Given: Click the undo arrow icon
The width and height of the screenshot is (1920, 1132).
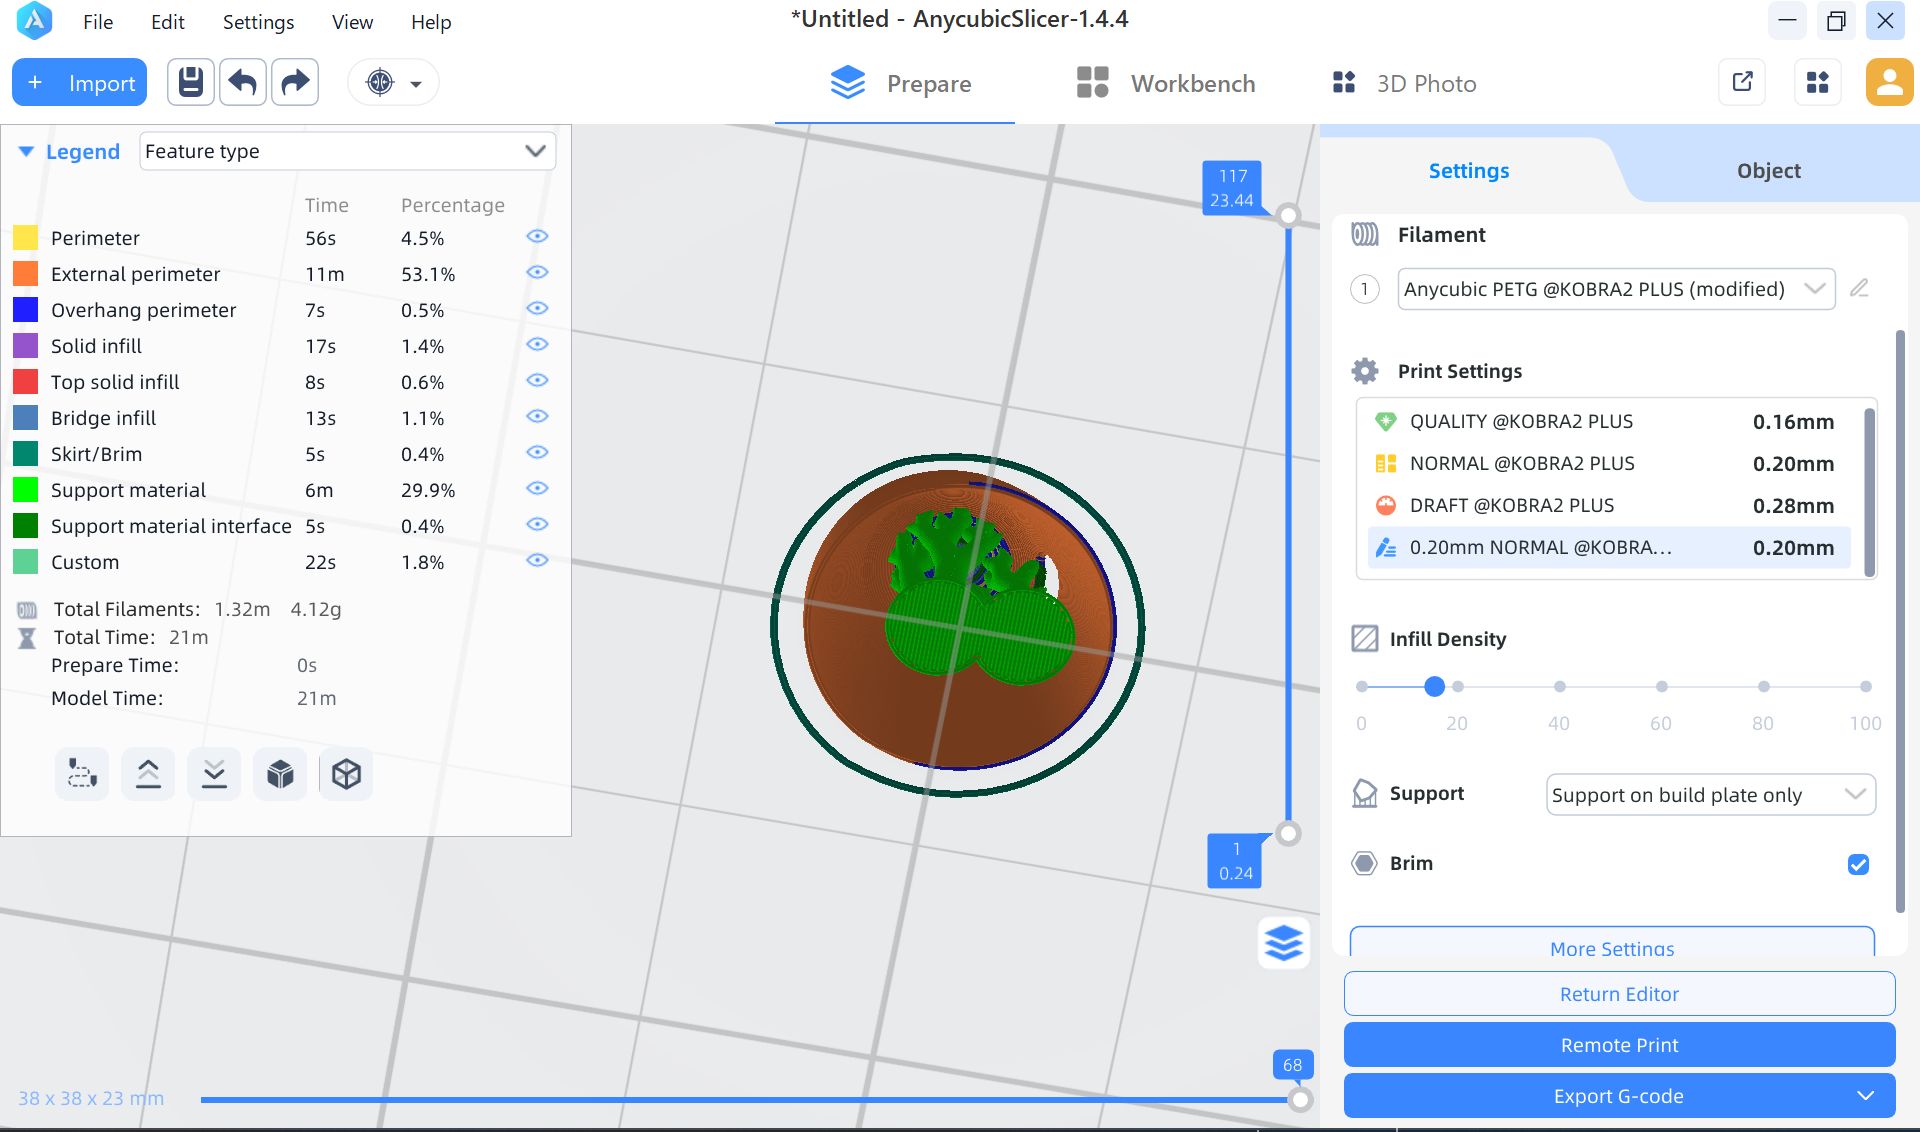Looking at the screenshot, I should click(x=243, y=82).
